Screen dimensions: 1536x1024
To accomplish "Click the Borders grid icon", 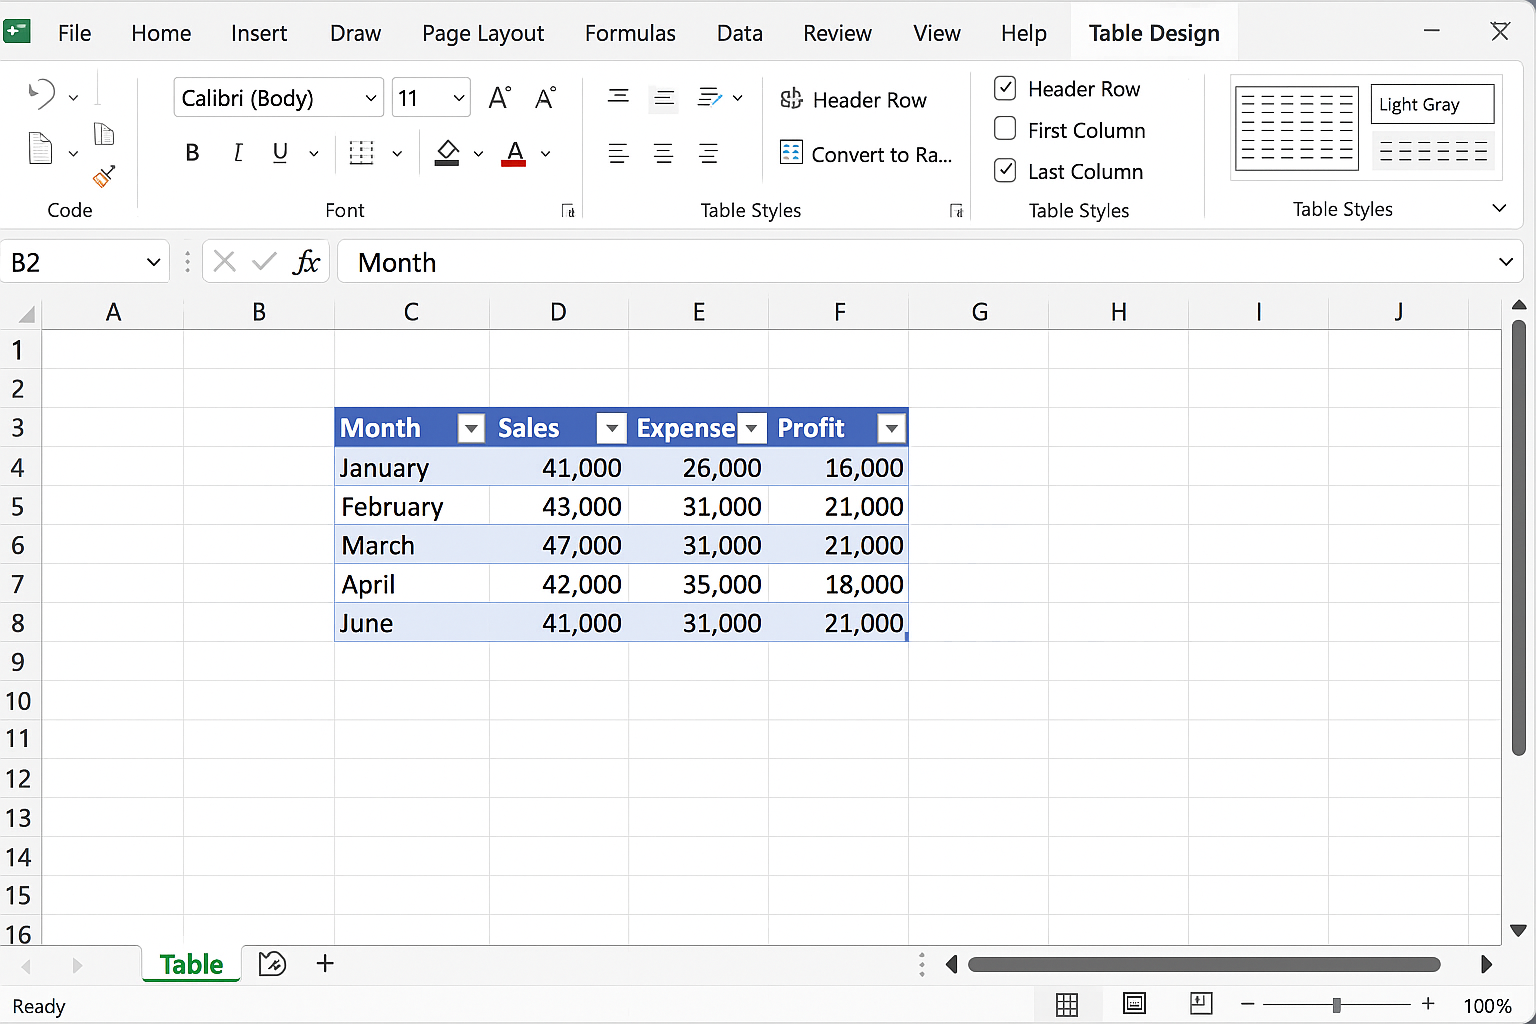I will coord(361,153).
